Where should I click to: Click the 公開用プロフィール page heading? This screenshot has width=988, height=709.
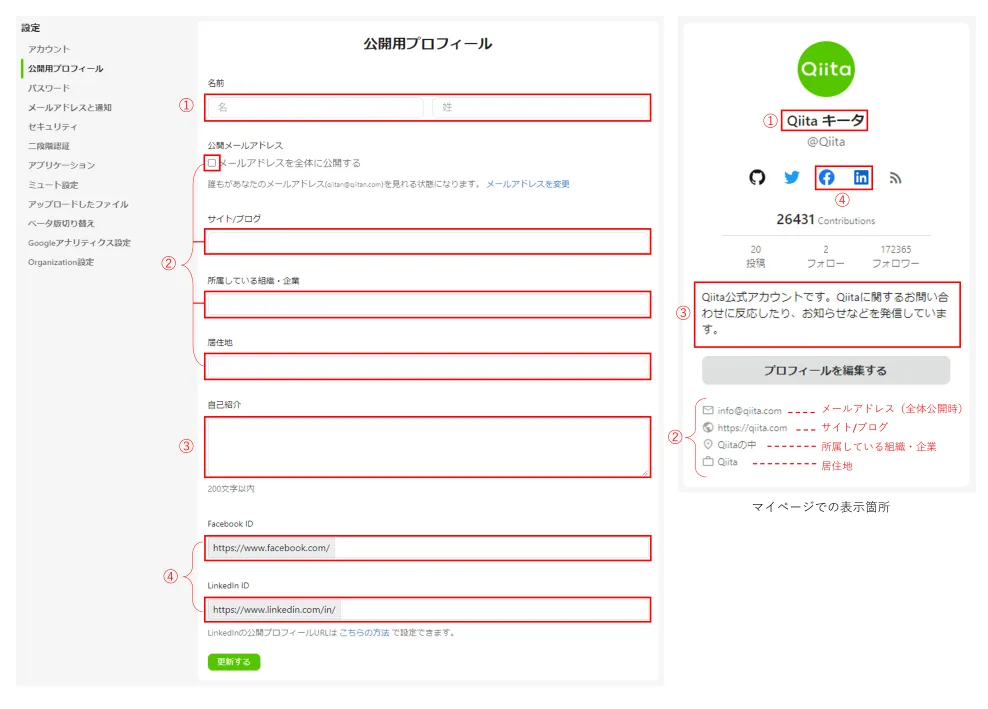pos(427,43)
